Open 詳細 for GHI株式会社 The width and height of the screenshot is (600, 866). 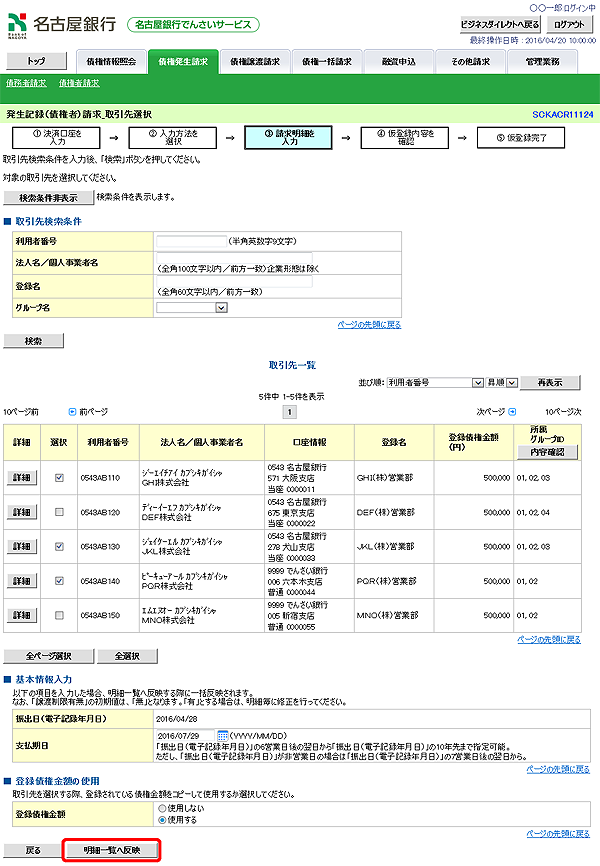[x=22, y=478]
